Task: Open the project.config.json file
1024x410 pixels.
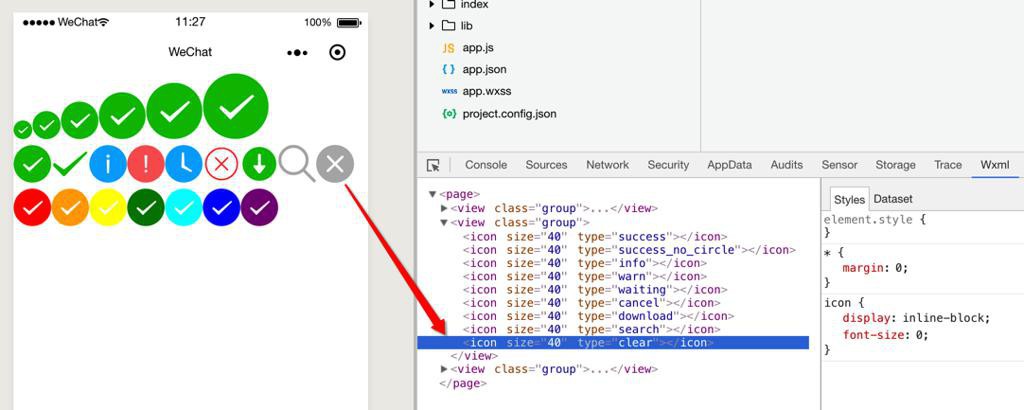Action: 509,114
